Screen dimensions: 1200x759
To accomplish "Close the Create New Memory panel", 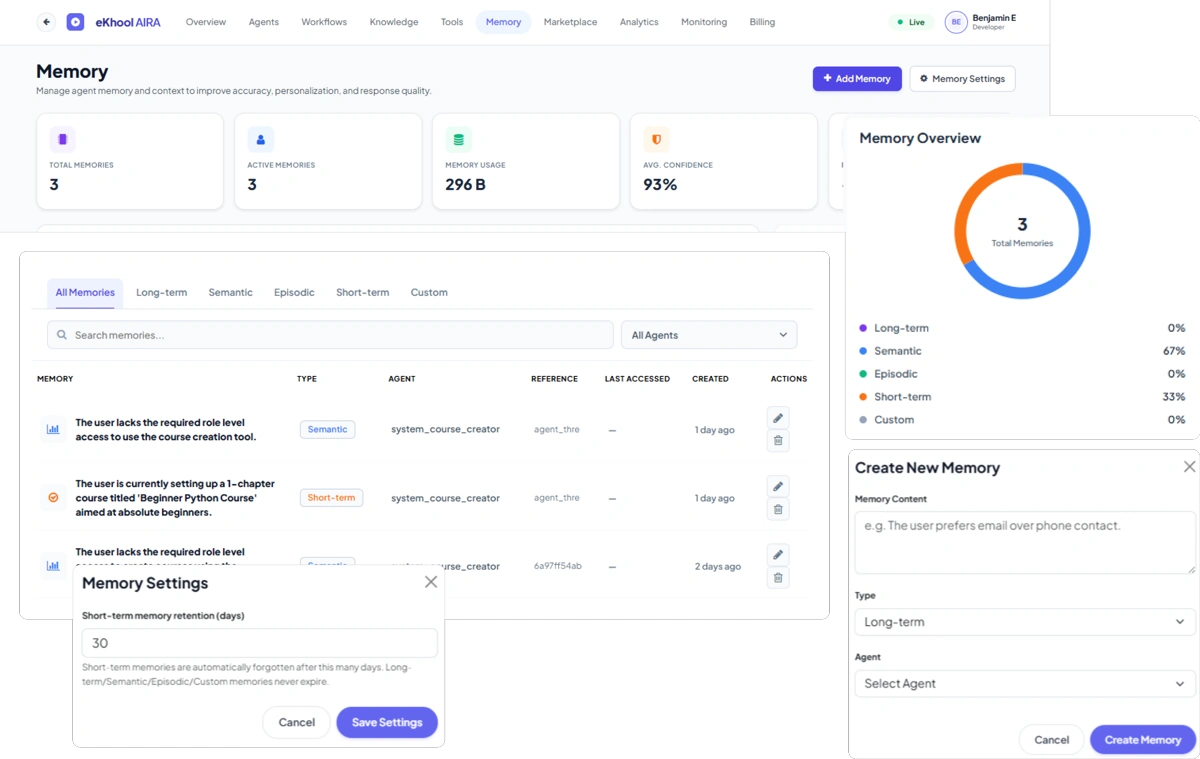I will pyautogui.click(x=1189, y=467).
